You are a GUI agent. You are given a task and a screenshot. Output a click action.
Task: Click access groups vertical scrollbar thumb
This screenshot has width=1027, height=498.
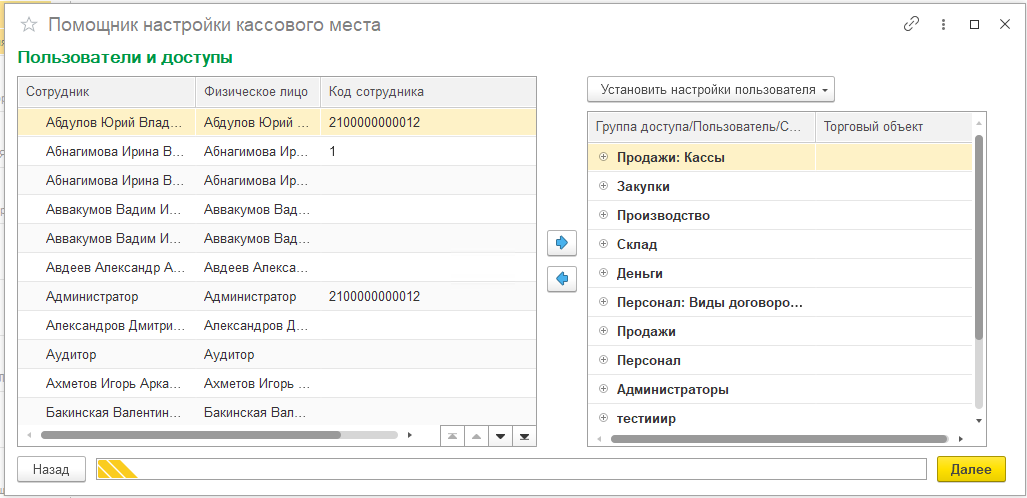point(979,237)
